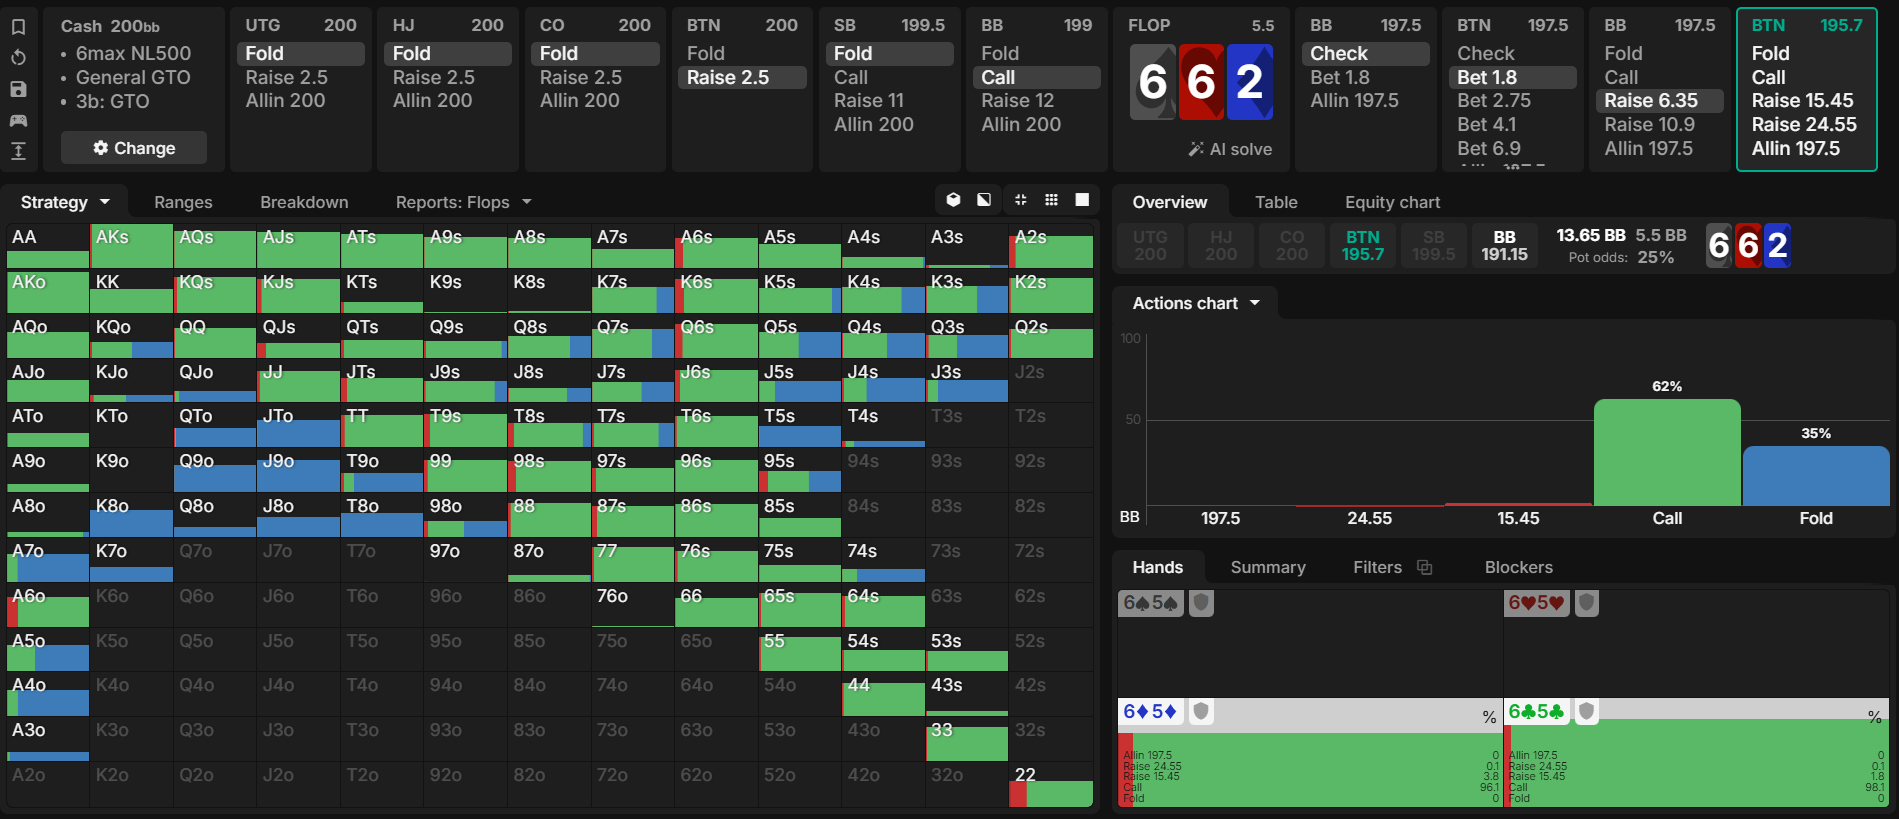Select BB flop Check action

pos(1365,53)
